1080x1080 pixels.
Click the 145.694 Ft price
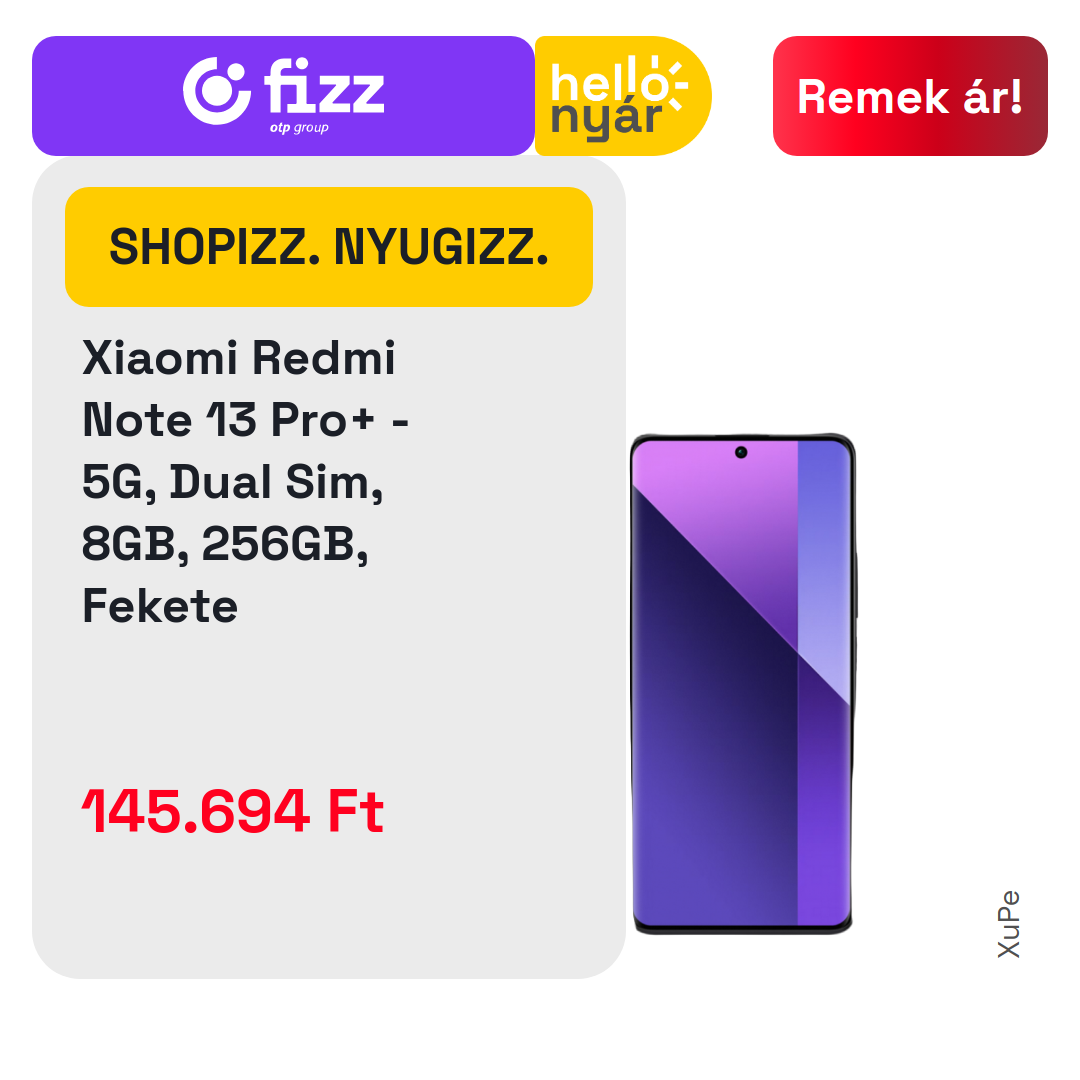tap(233, 811)
